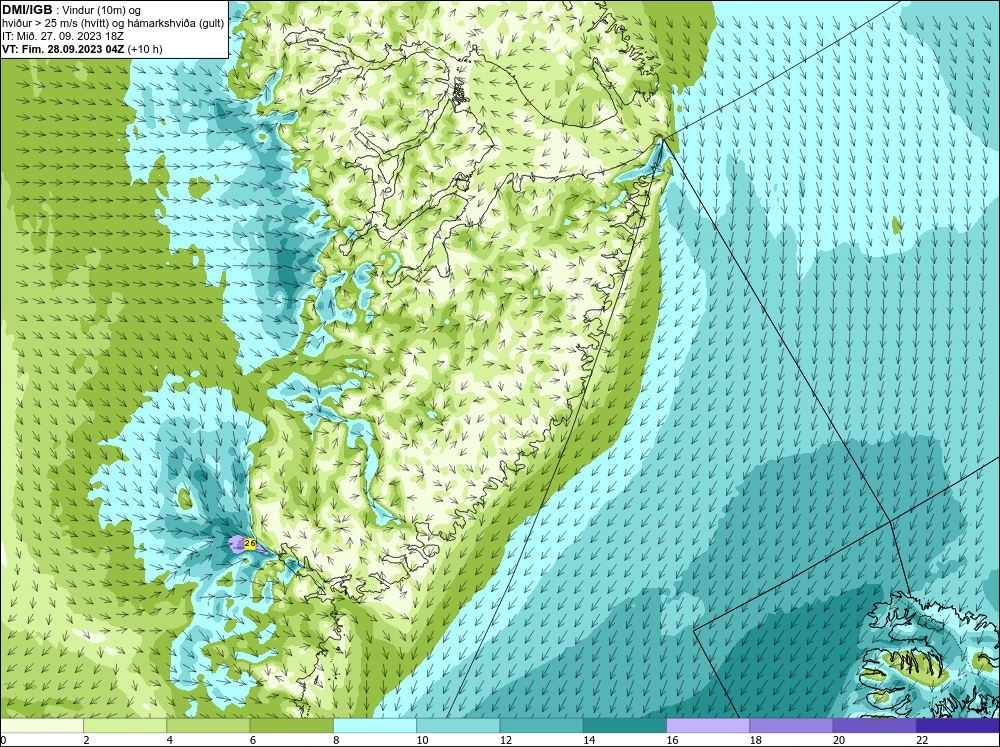The width and height of the screenshot is (1000, 747).
Task: Click the hviður > 25 m/s description line
Action: [x=113, y=24]
